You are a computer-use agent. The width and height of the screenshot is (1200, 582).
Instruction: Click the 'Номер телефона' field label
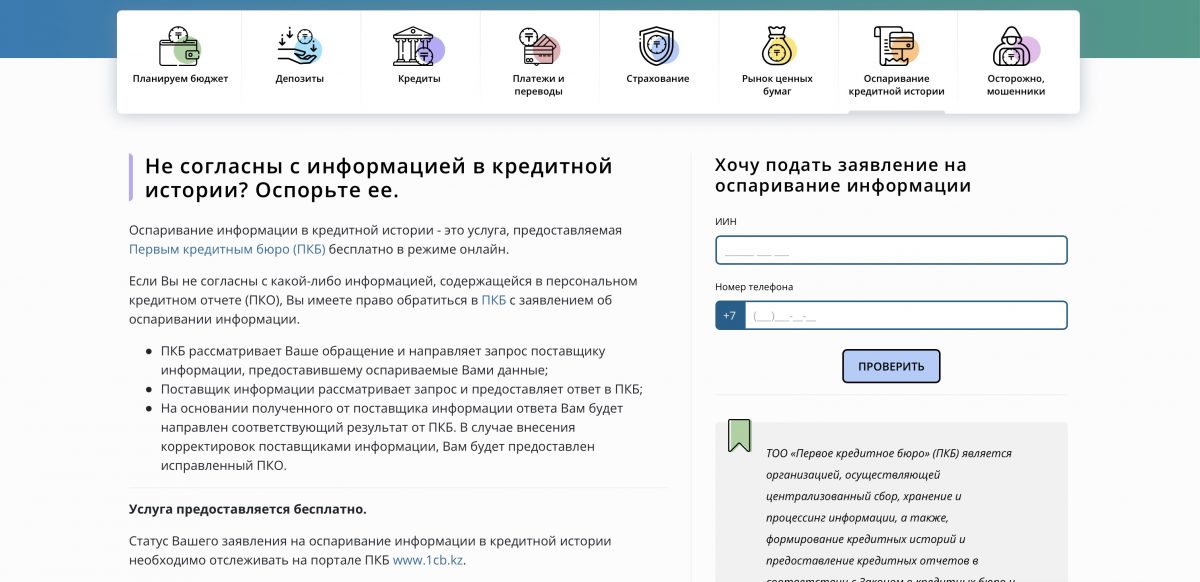click(x=754, y=287)
